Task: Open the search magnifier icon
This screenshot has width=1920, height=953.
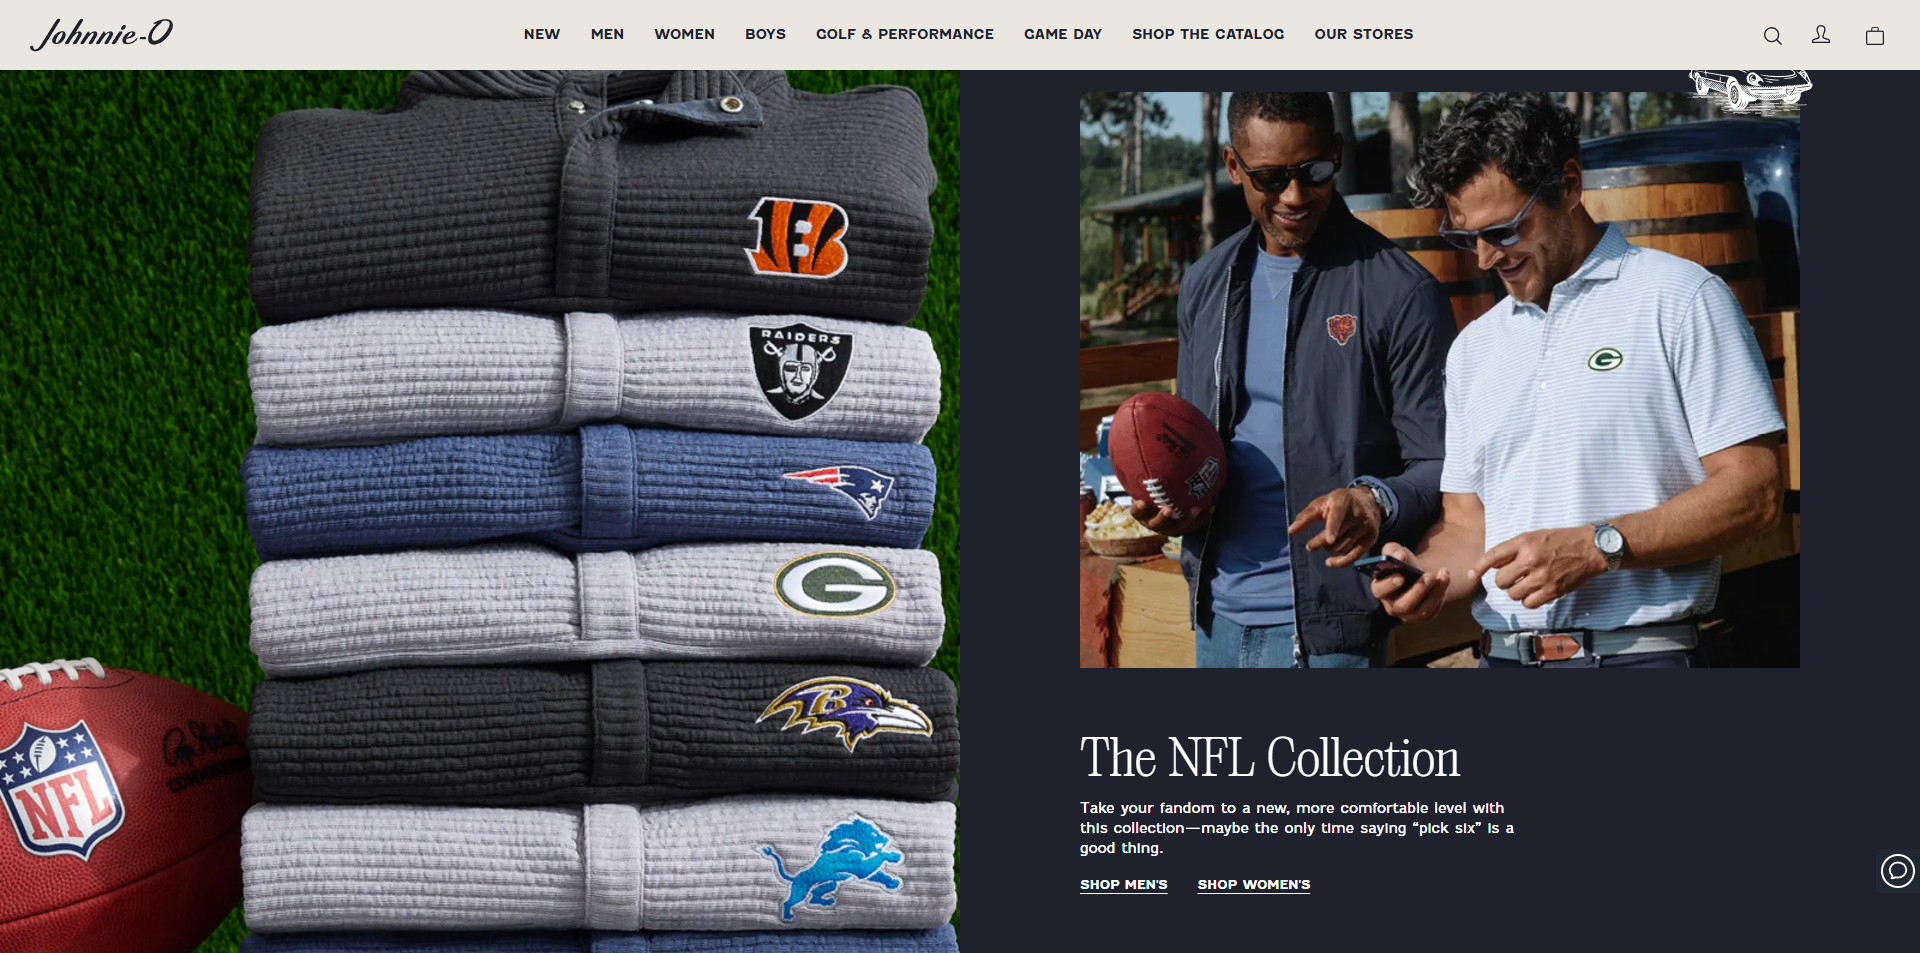Action: 1772,36
